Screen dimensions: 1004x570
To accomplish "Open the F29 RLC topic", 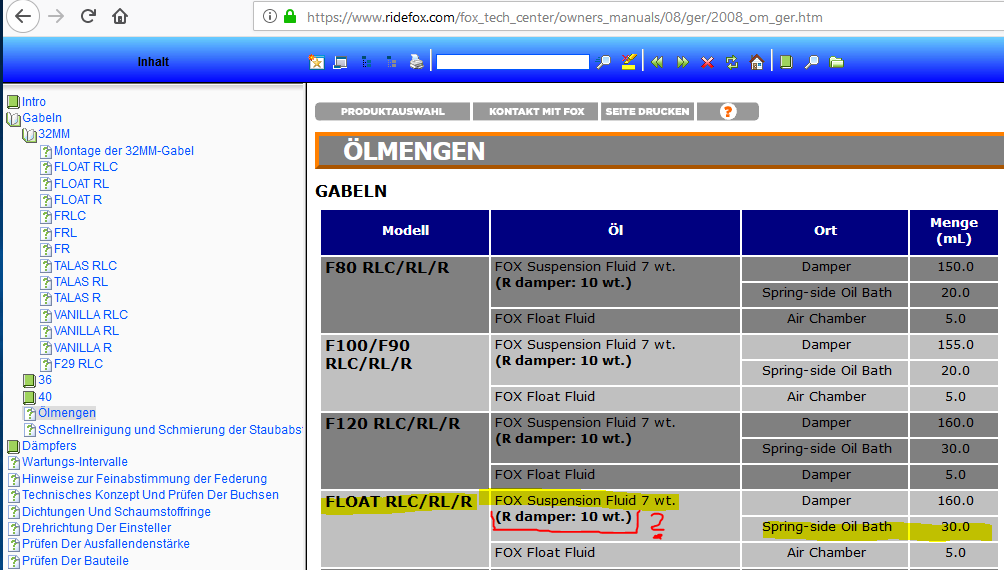I will click(78, 364).
